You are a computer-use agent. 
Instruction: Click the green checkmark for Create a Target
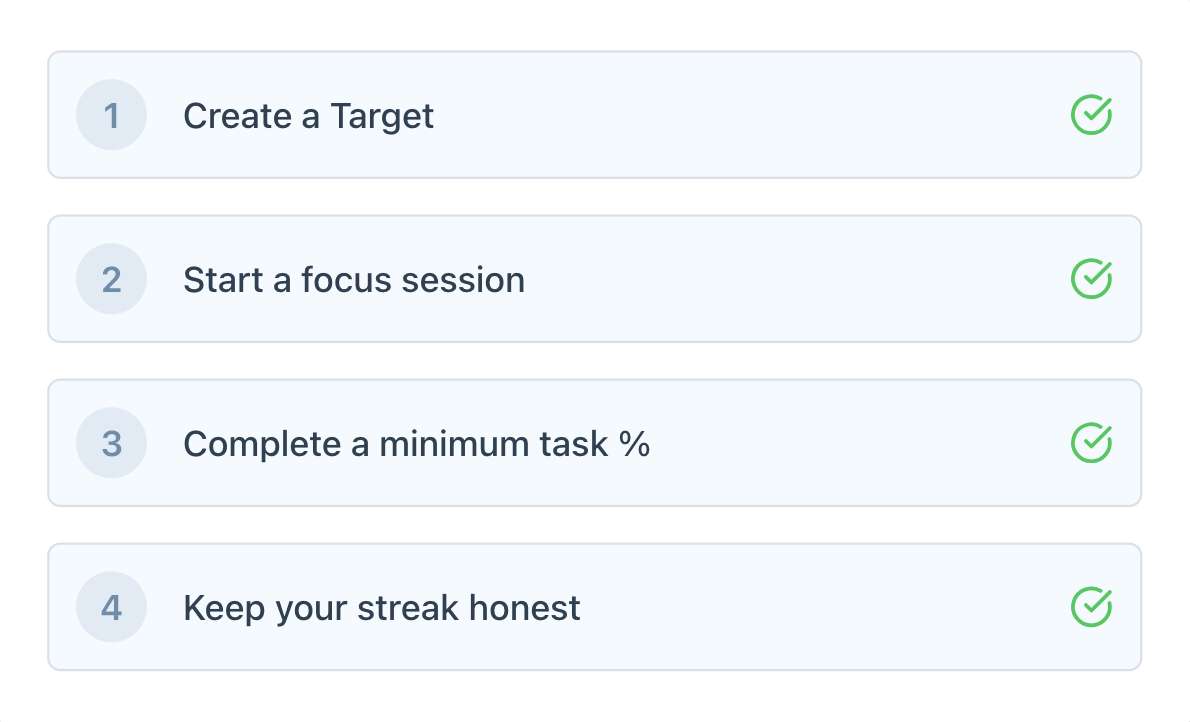pos(1091,115)
